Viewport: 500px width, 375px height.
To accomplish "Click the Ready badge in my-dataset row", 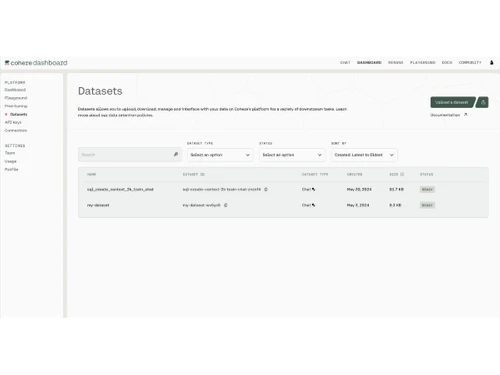I will point(427,205).
